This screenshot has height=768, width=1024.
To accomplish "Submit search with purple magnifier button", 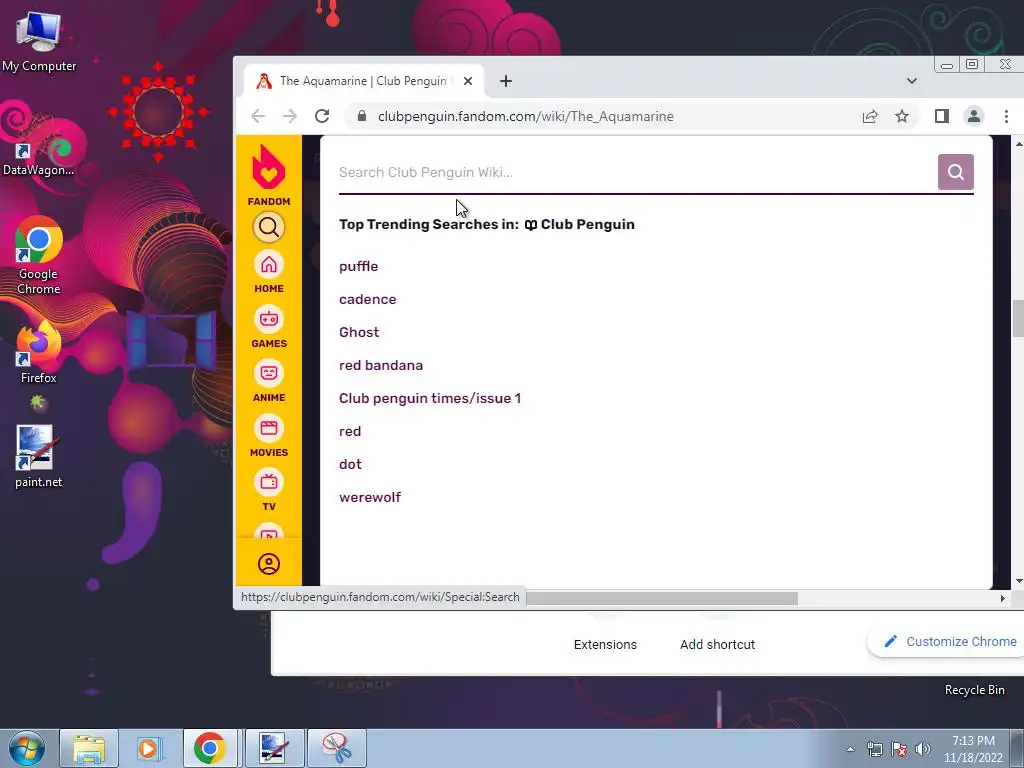I will point(955,172).
